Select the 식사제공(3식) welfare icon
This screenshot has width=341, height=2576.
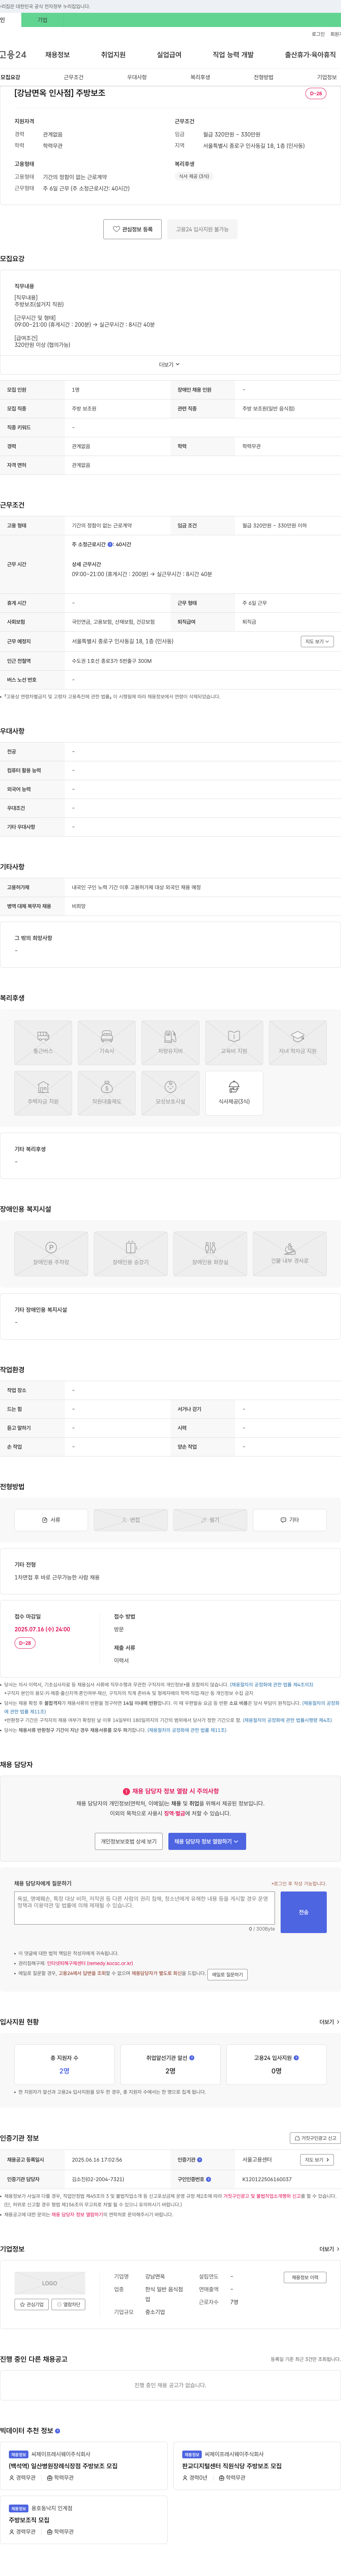click(234, 1093)
